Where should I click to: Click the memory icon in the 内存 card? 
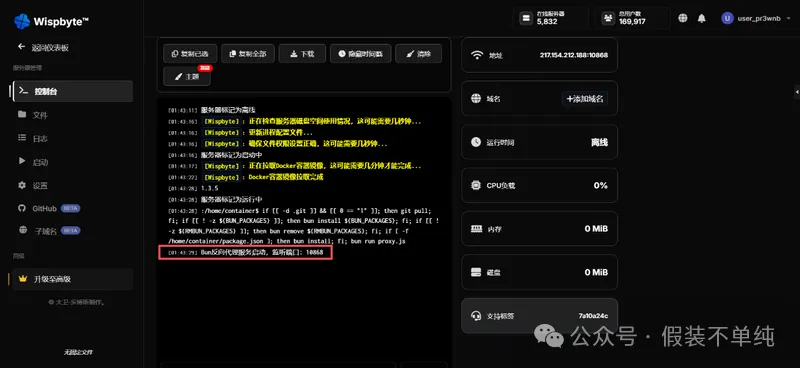click(x=477, y=229)
